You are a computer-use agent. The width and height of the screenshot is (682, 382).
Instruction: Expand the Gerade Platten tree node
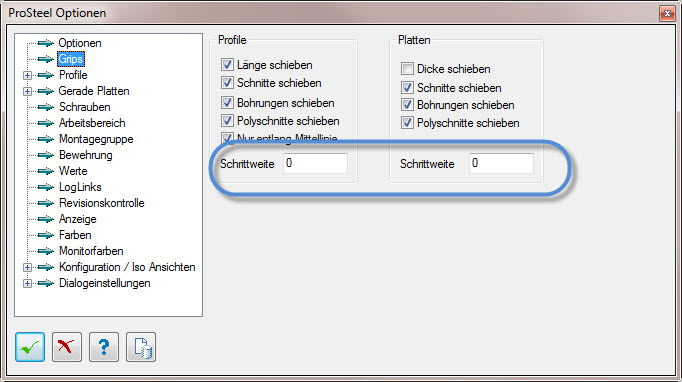tap(27, 91)
